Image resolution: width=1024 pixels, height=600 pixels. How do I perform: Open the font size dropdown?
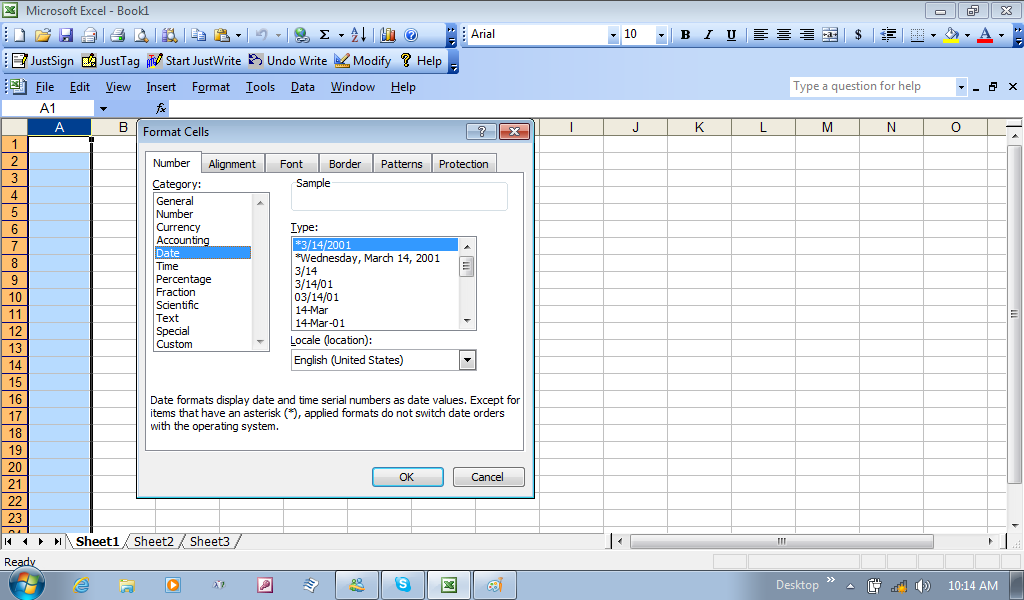661,35
